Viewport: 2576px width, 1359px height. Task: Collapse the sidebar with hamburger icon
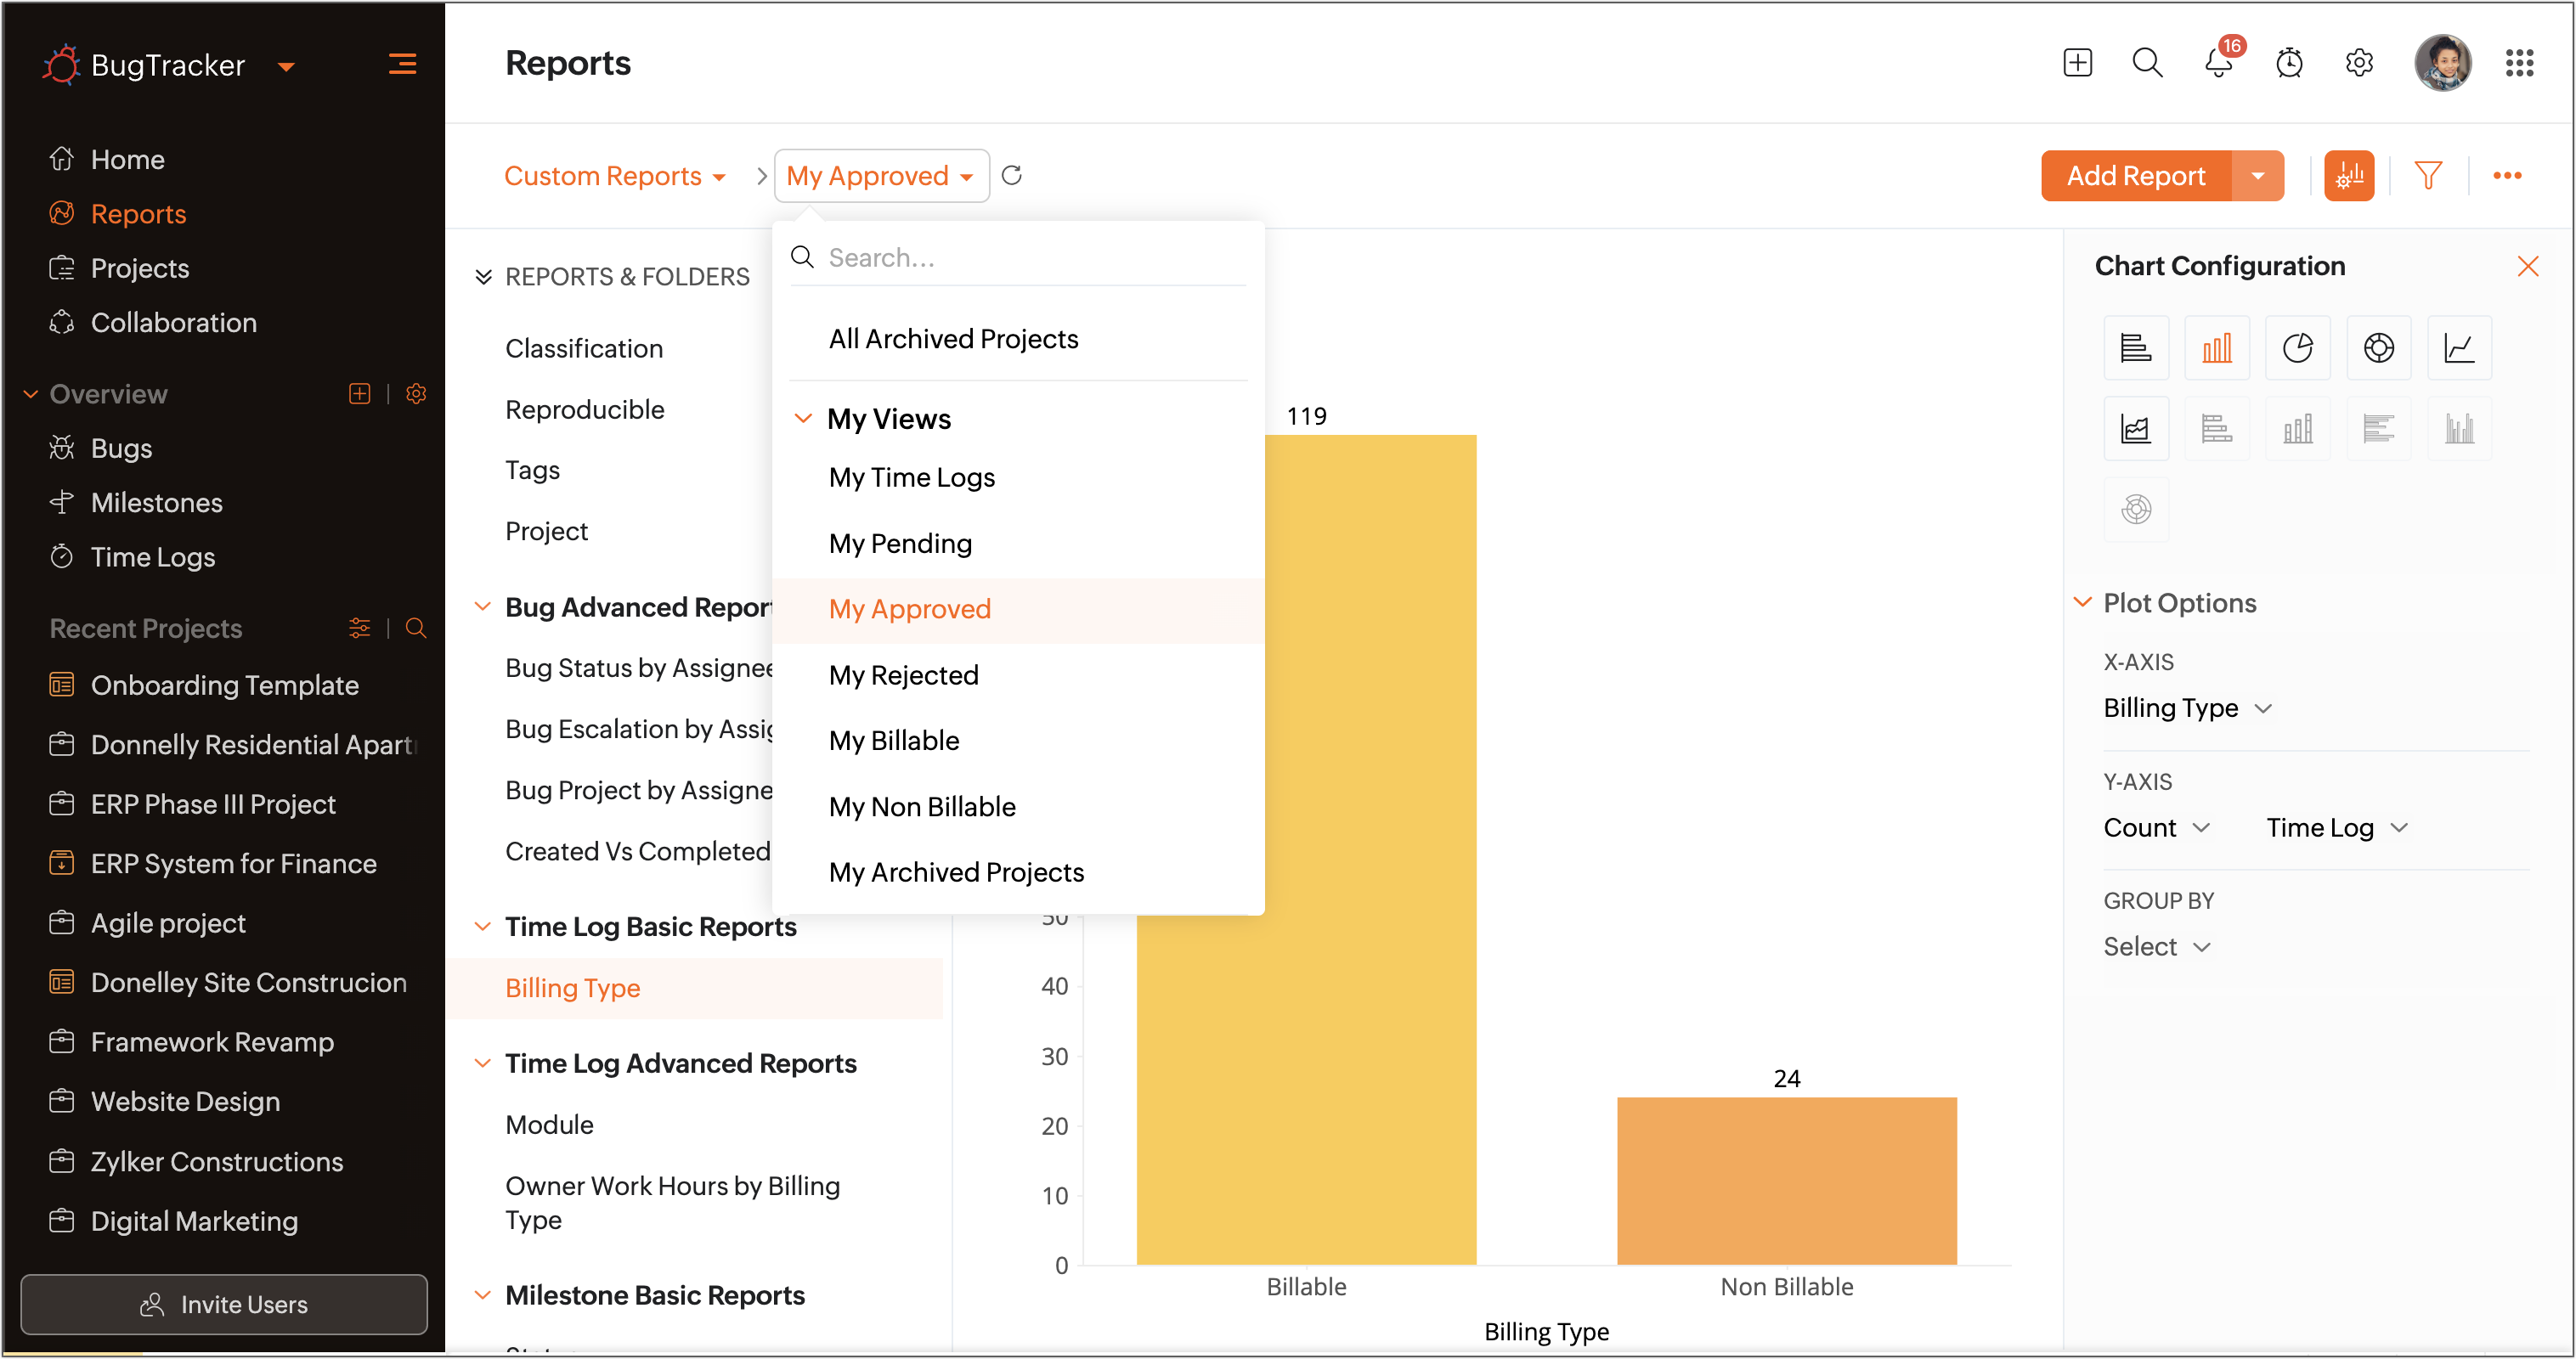pyautogui.click(x=402, y=65)
